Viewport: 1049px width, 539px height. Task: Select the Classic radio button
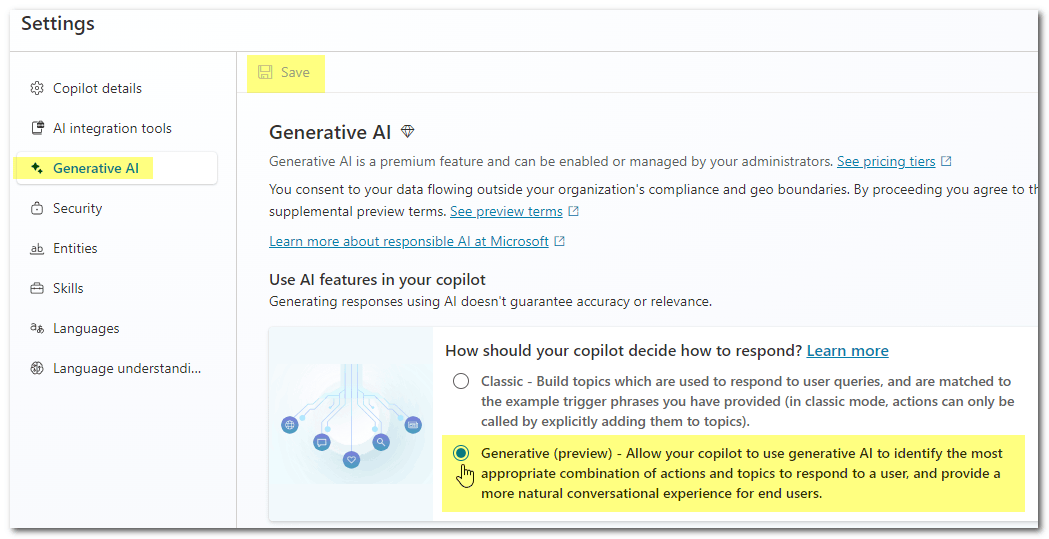tap(460, 381)
